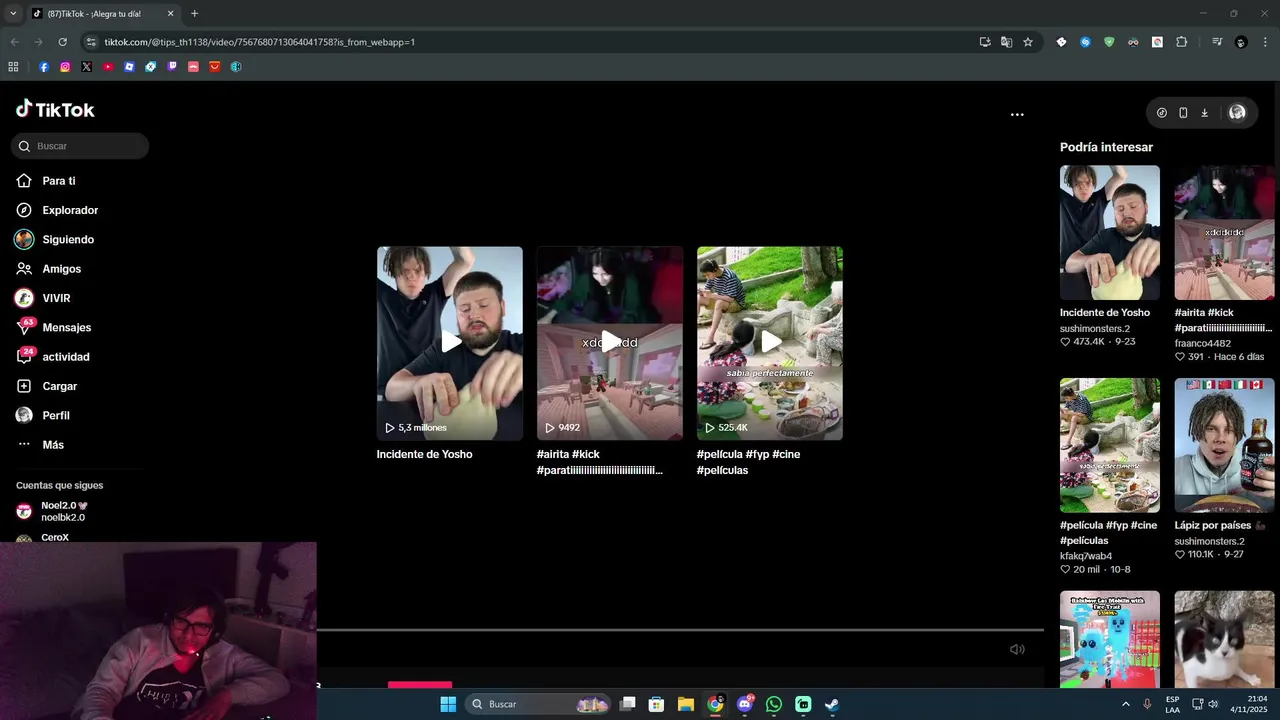Open Mensajes inbox
The image size is (1280, 720).
click(54, 327)
